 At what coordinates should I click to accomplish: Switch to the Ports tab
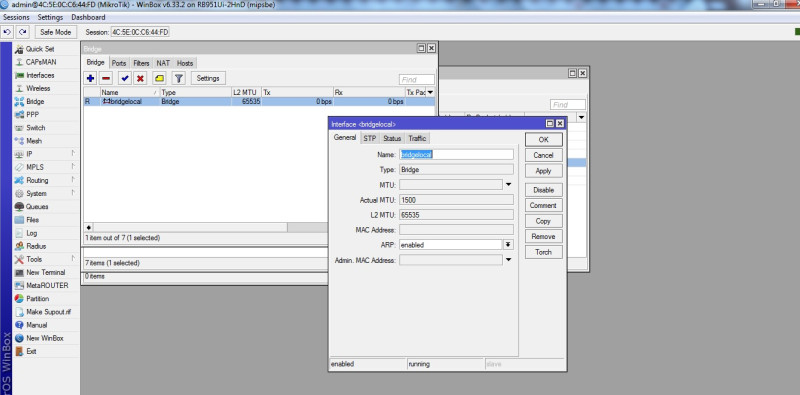click(119, 63)
